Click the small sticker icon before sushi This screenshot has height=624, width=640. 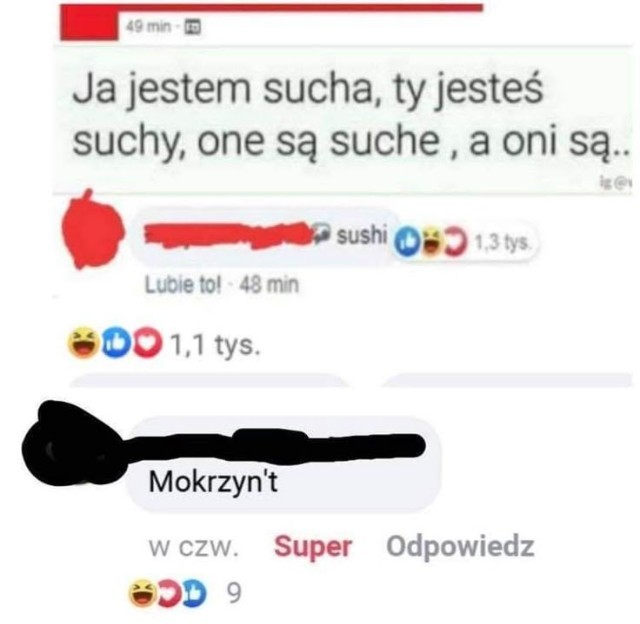click(322, 233)
